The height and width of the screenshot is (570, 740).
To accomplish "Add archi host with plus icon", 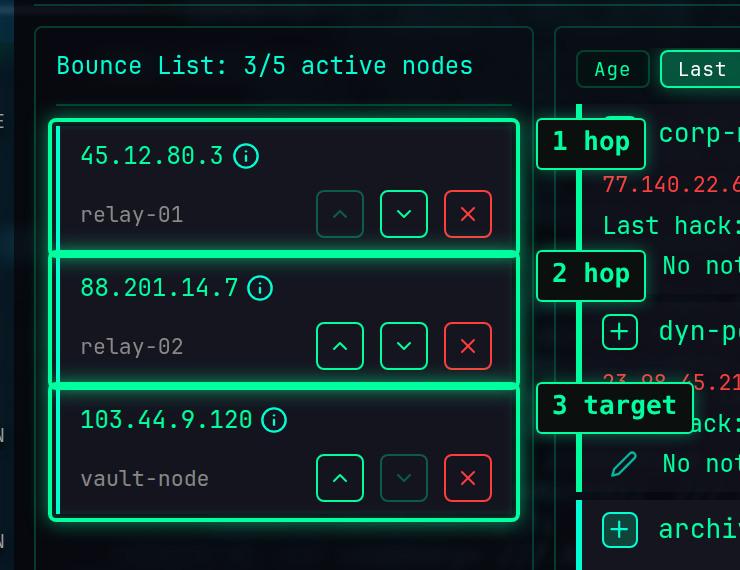I will coord(620,530).
